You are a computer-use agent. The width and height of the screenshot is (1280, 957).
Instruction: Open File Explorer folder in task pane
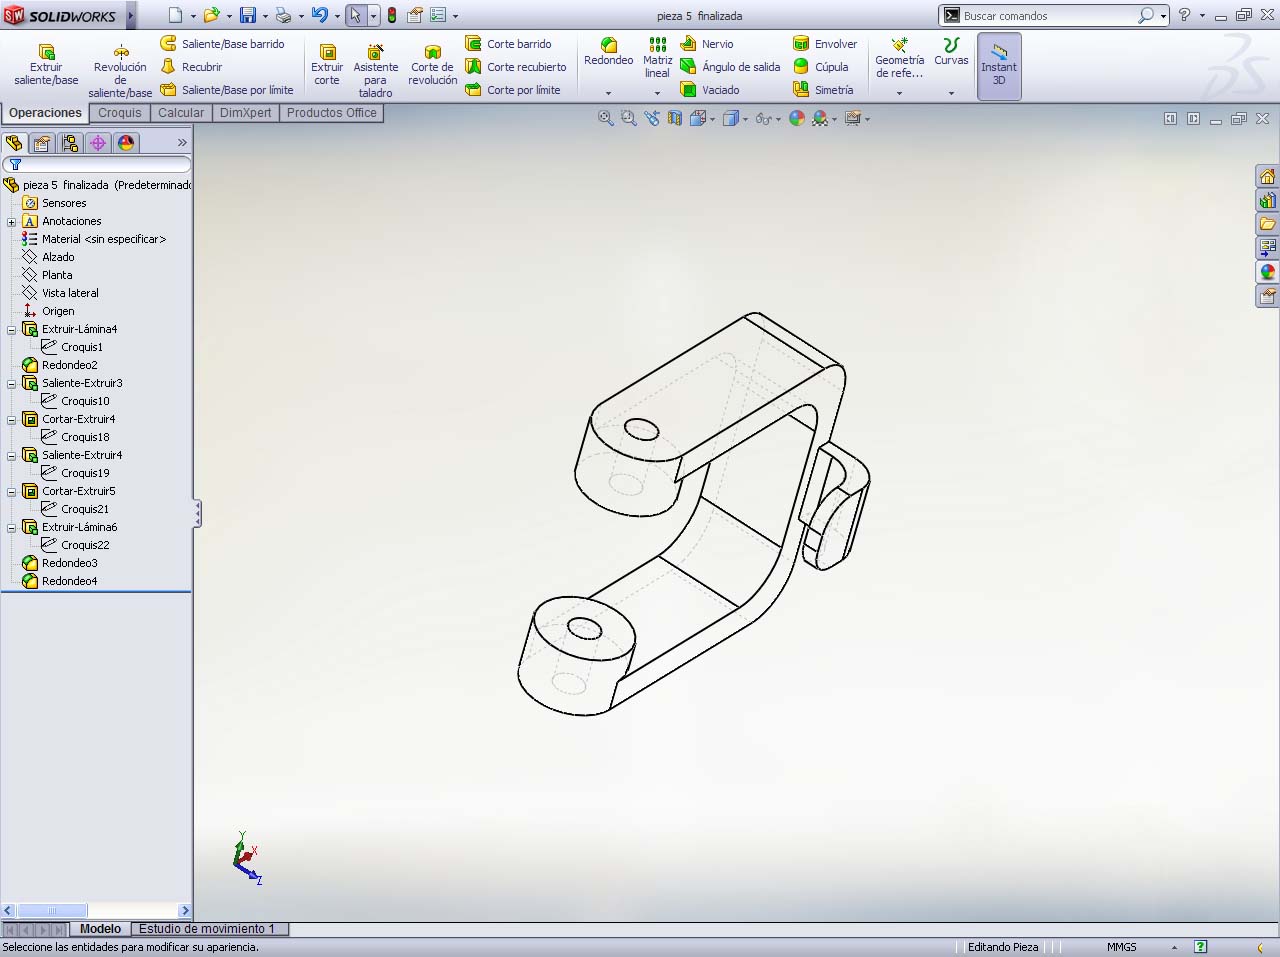[1267, 224]
